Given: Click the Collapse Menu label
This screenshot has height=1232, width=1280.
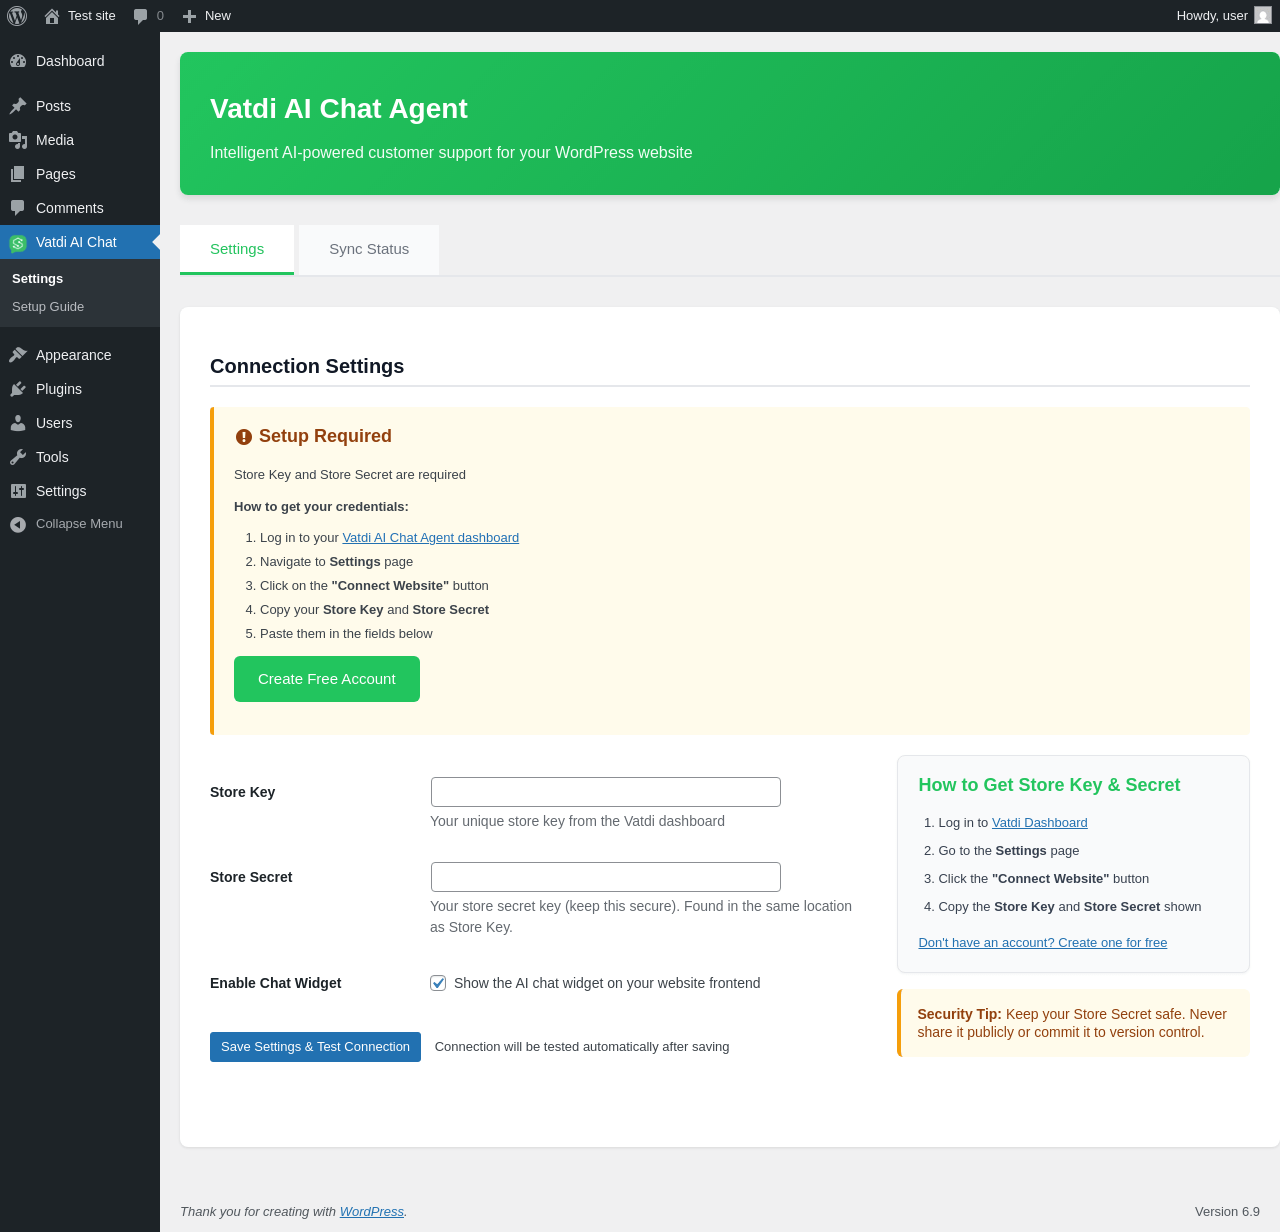Looking at the screenshot, I should click(79, 524).
